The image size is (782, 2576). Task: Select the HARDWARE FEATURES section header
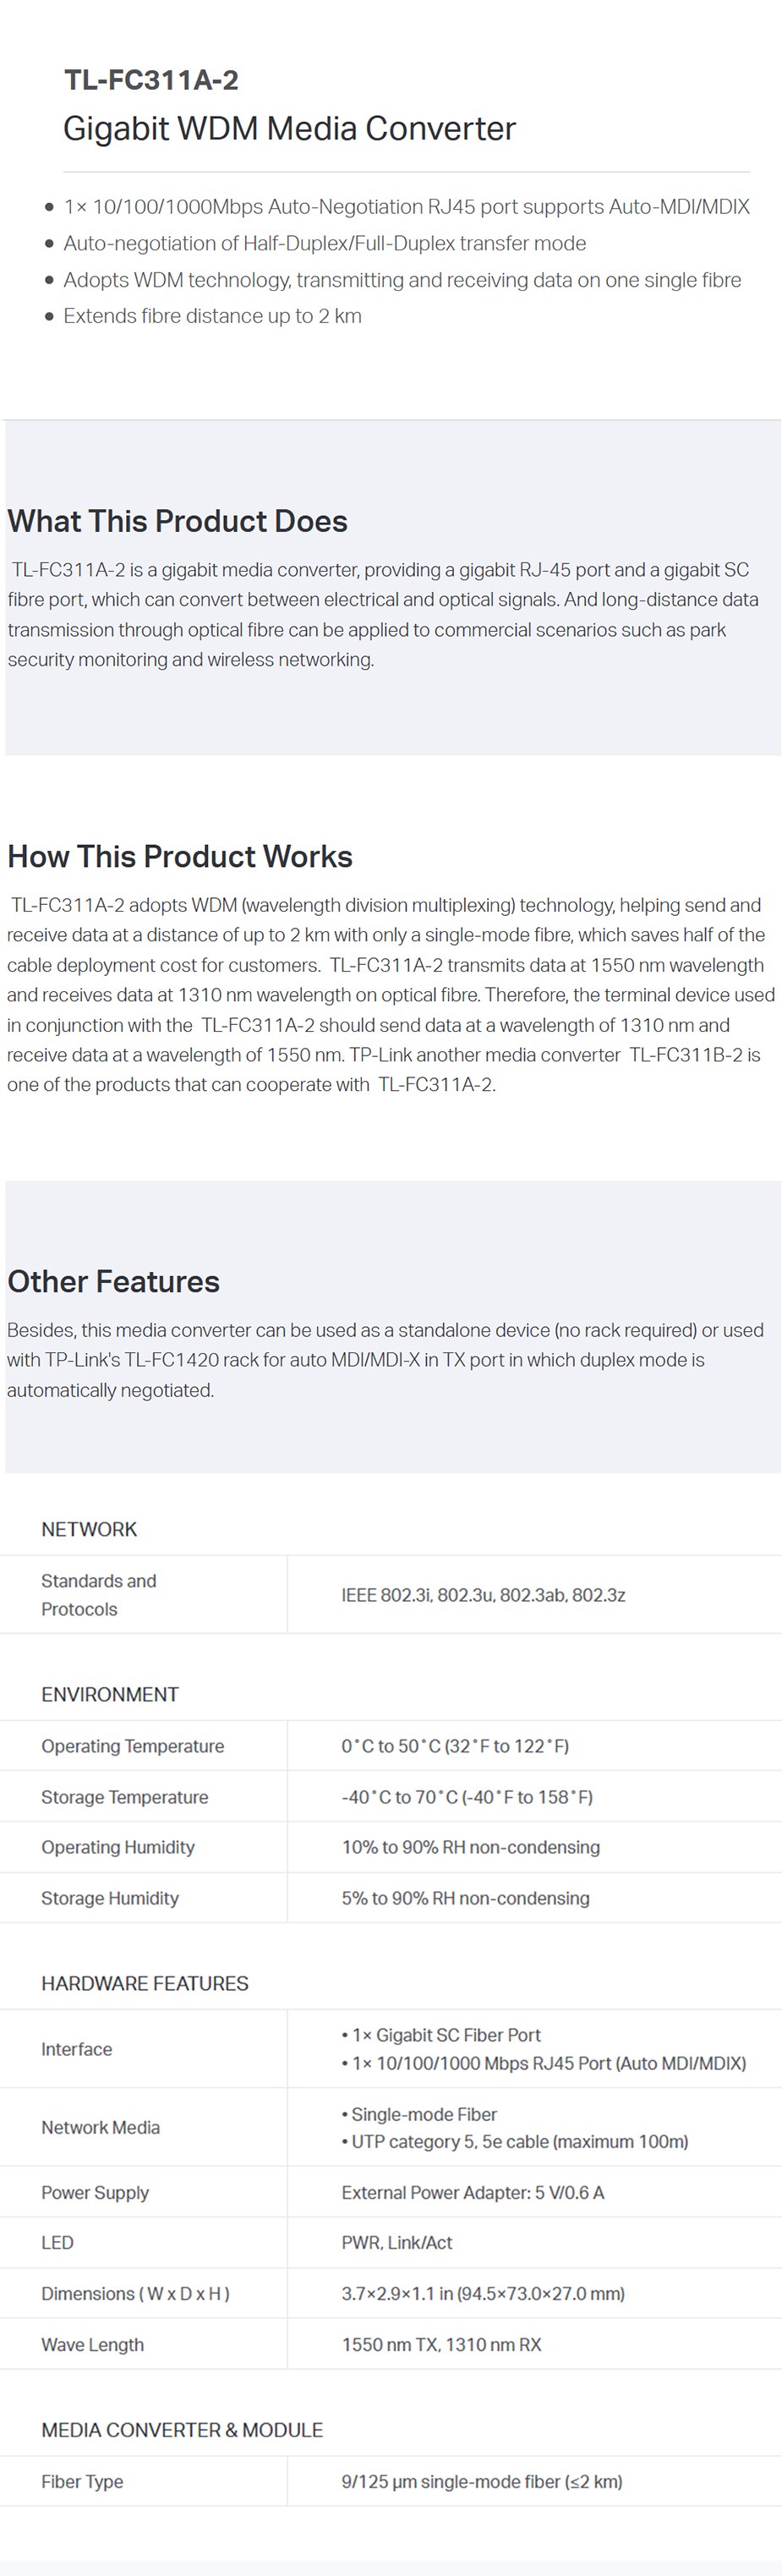(145, 1983)
